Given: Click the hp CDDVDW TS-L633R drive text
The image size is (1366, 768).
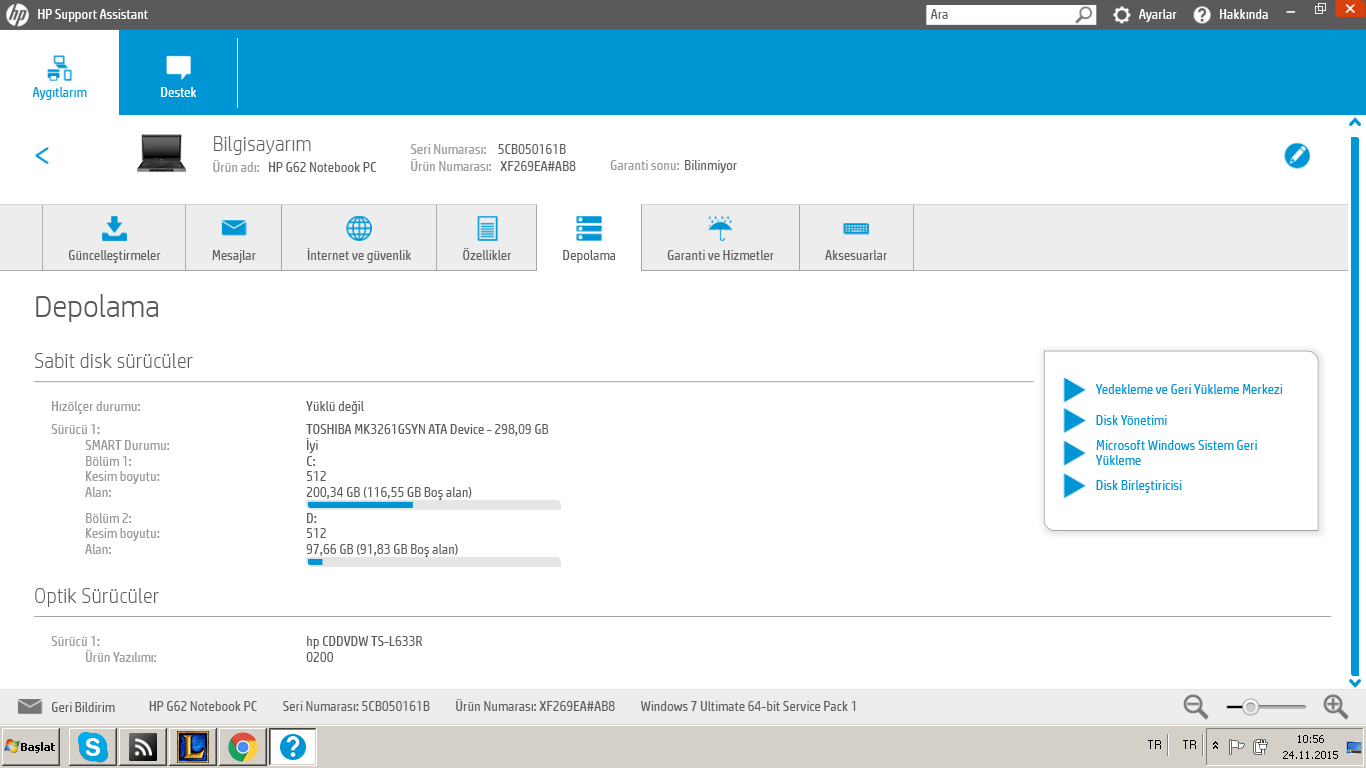Looking at the screenshot, I should (x=364, y=642).
